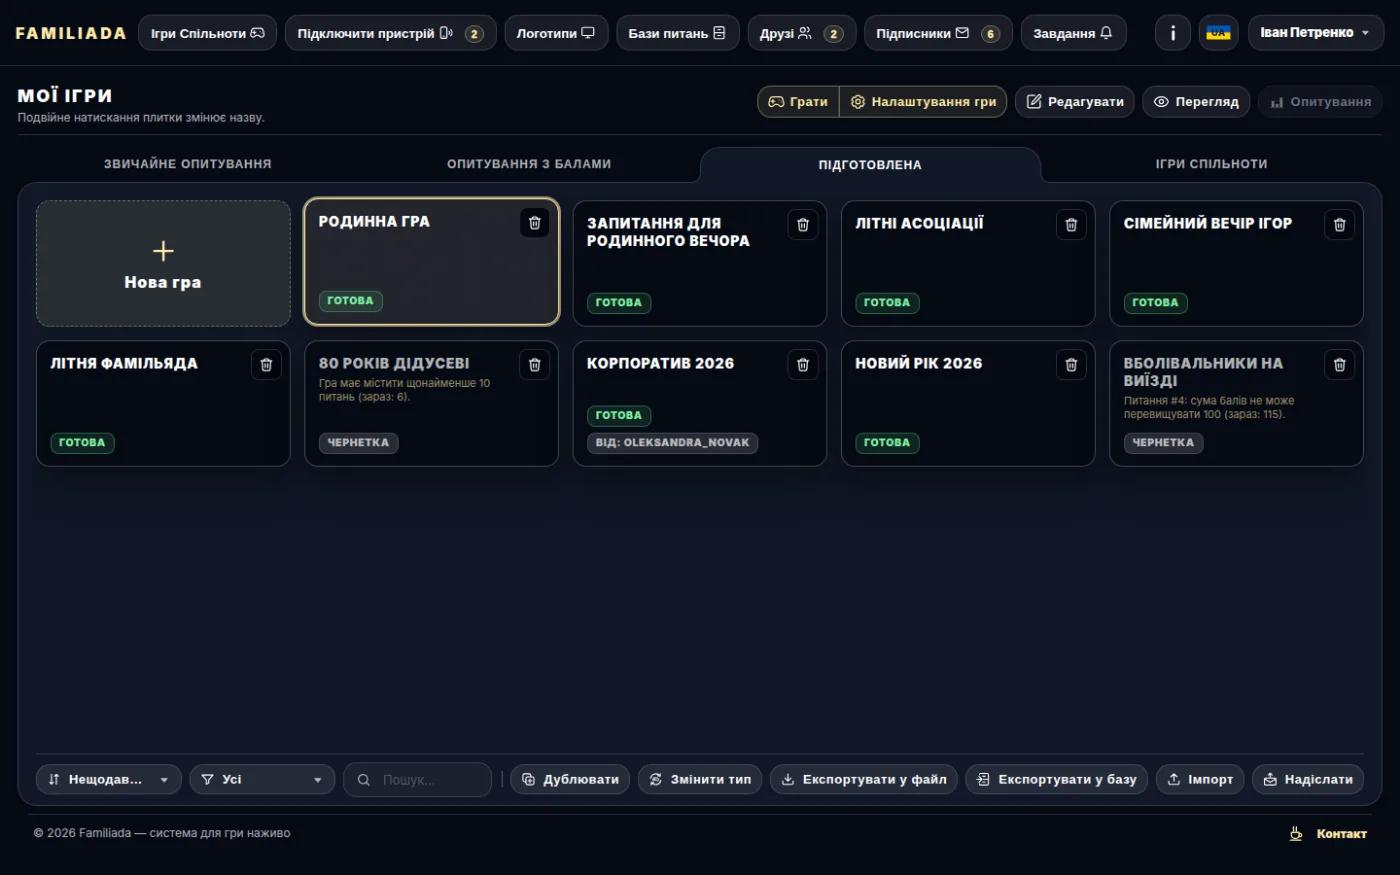Trash the 80 РОКІВ ДІДУСЕВІ draft

tap(534, 365)
